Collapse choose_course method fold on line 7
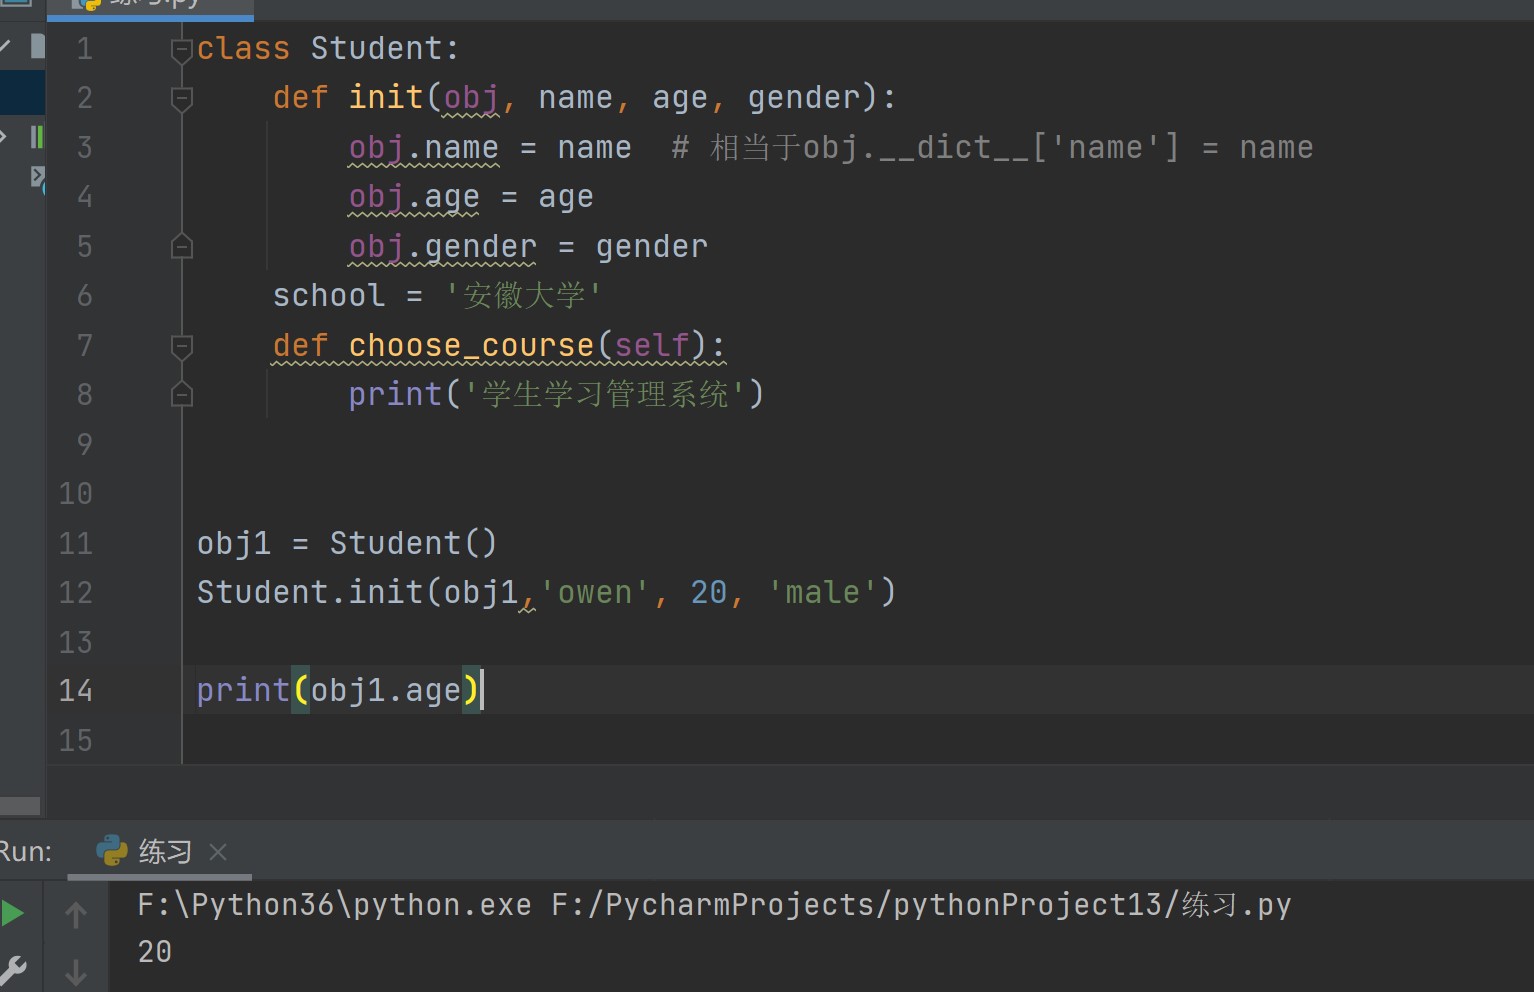This screenshot has height=992, width=1534. (181, 346)
